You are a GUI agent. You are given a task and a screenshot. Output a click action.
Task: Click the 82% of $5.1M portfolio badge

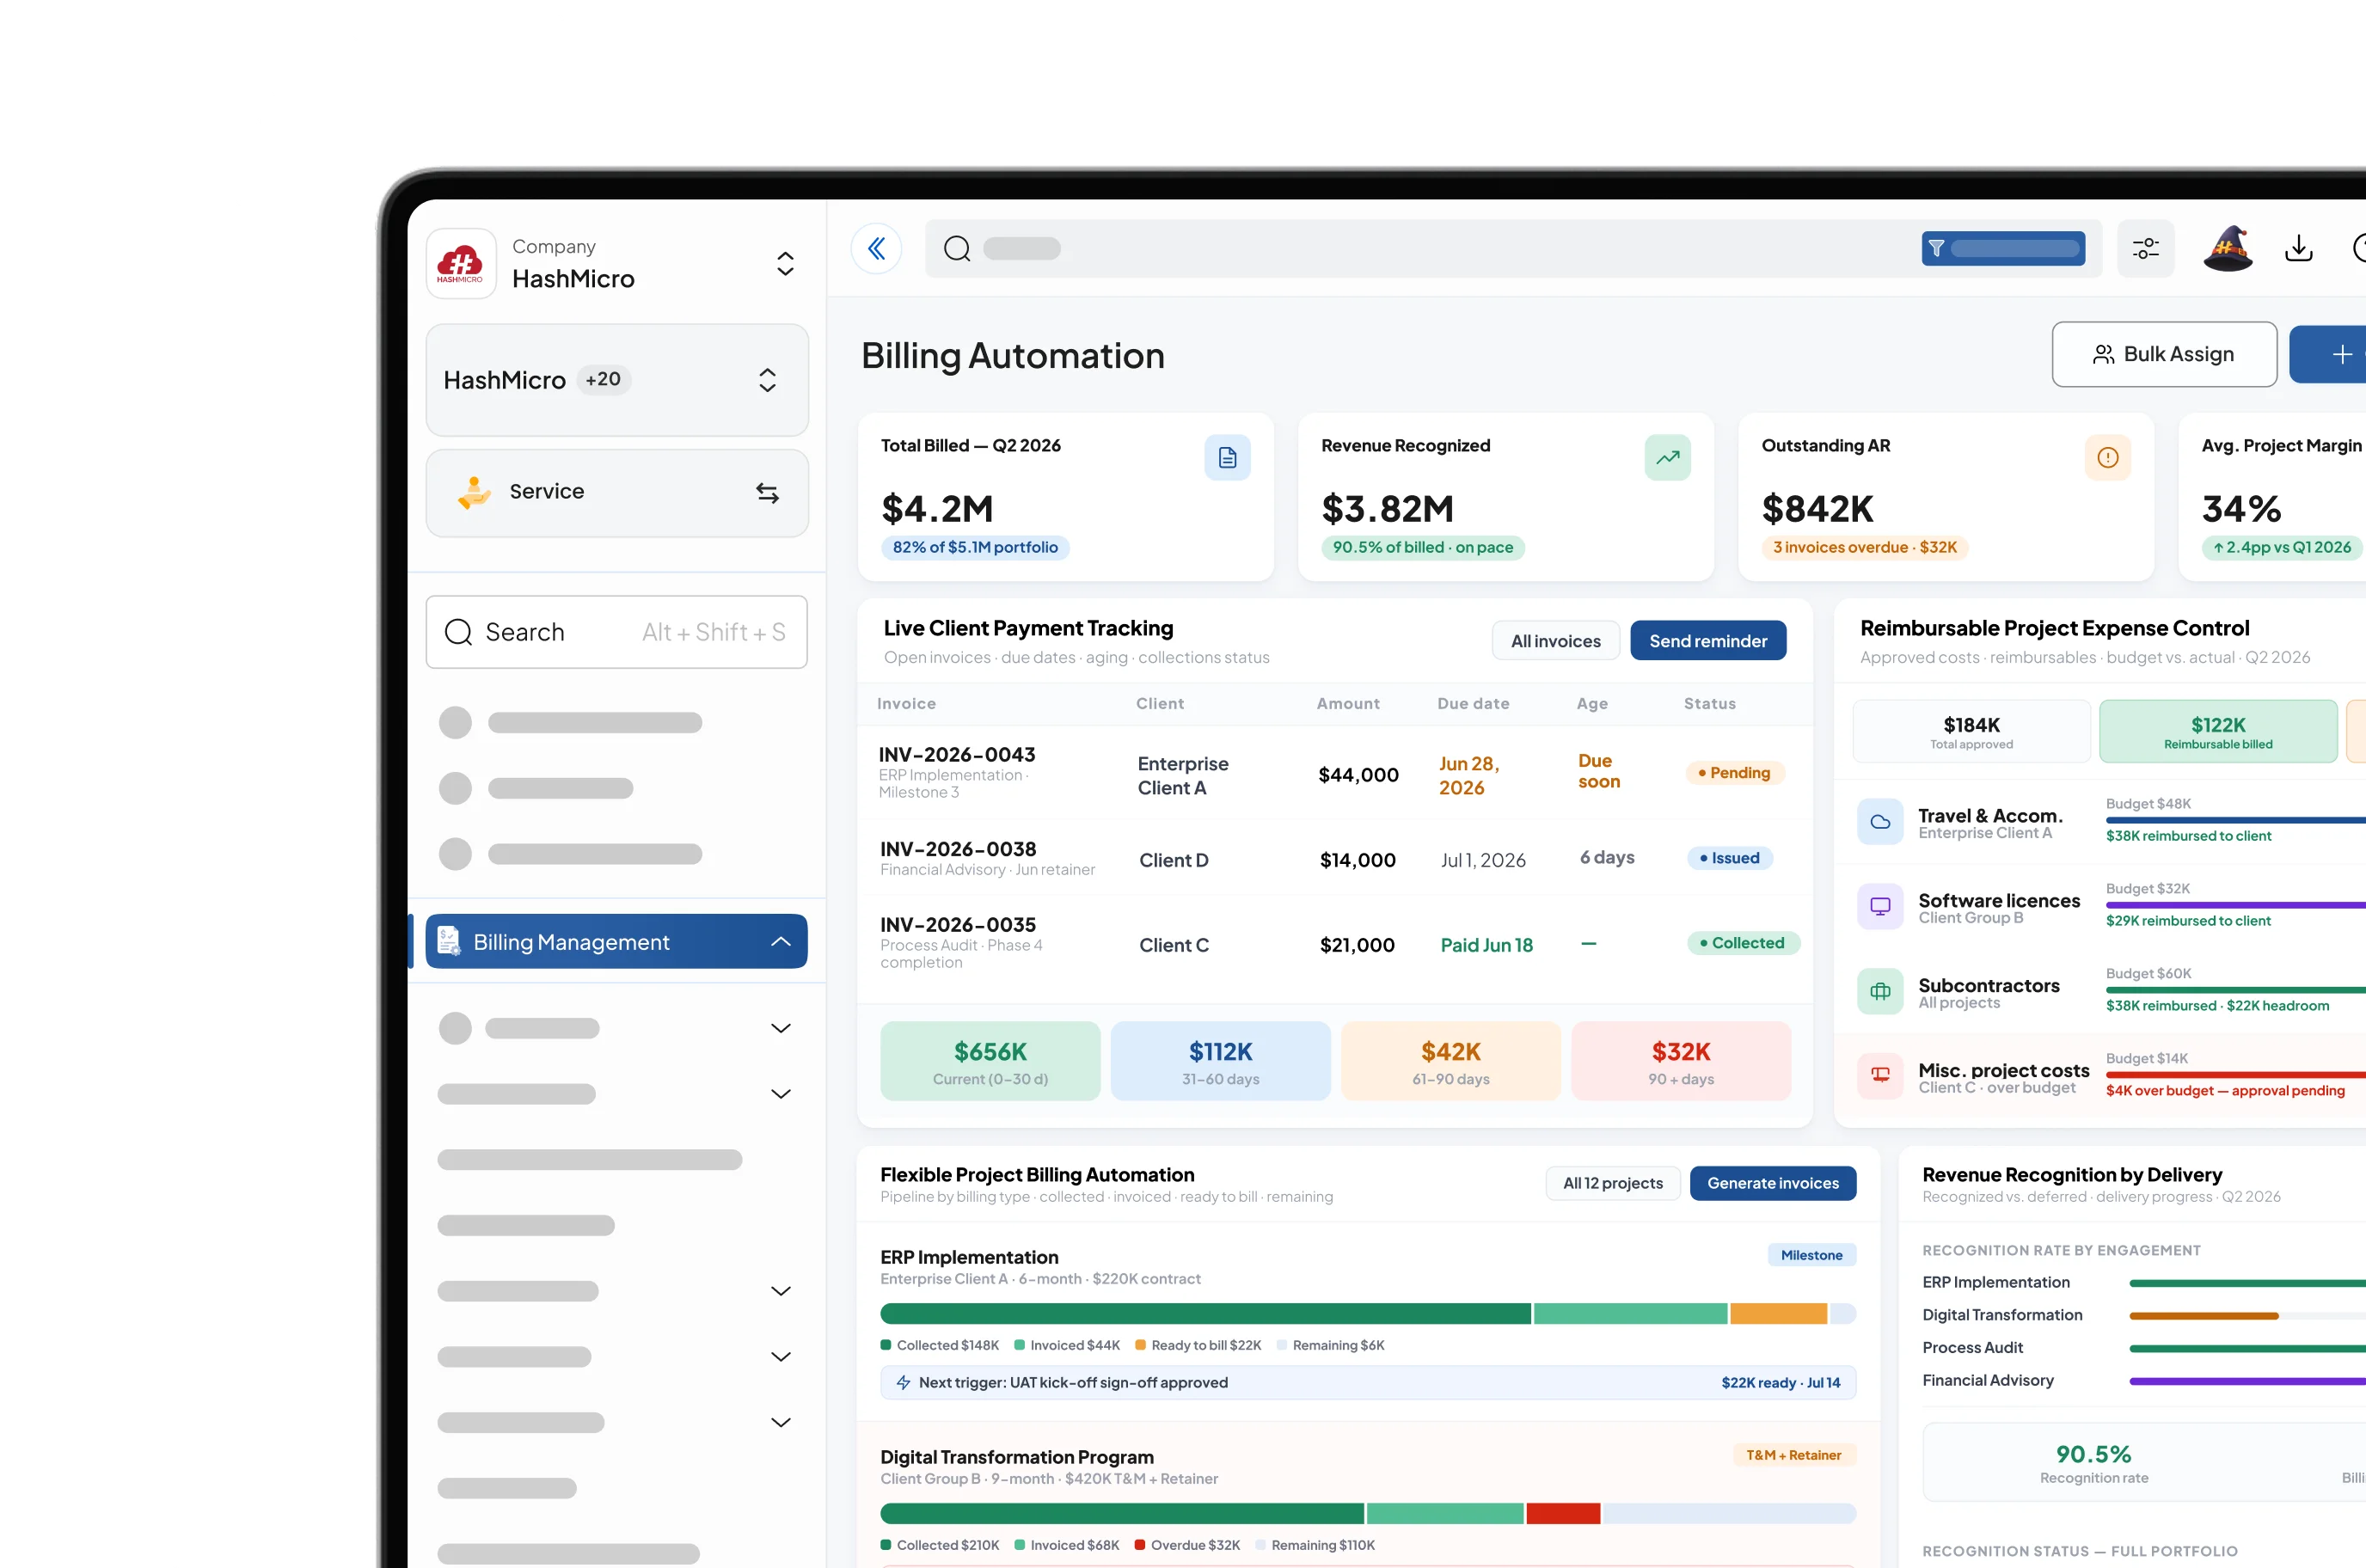tap(975, 547)
